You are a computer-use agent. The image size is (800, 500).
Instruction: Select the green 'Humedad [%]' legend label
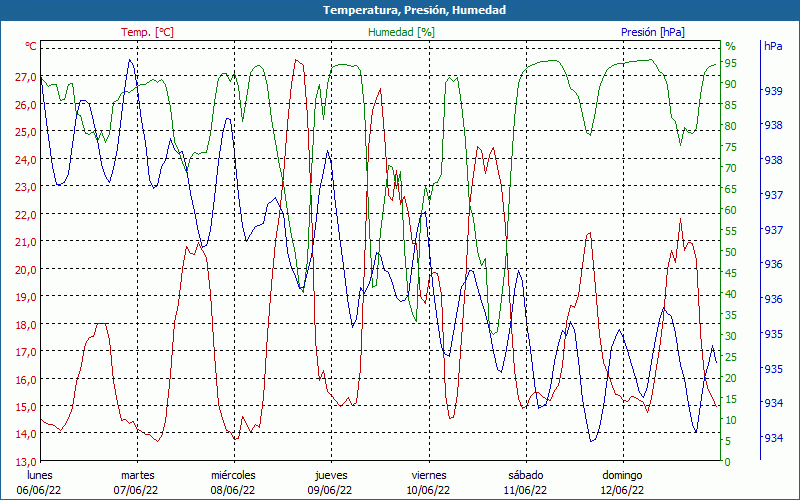[402, 32]
